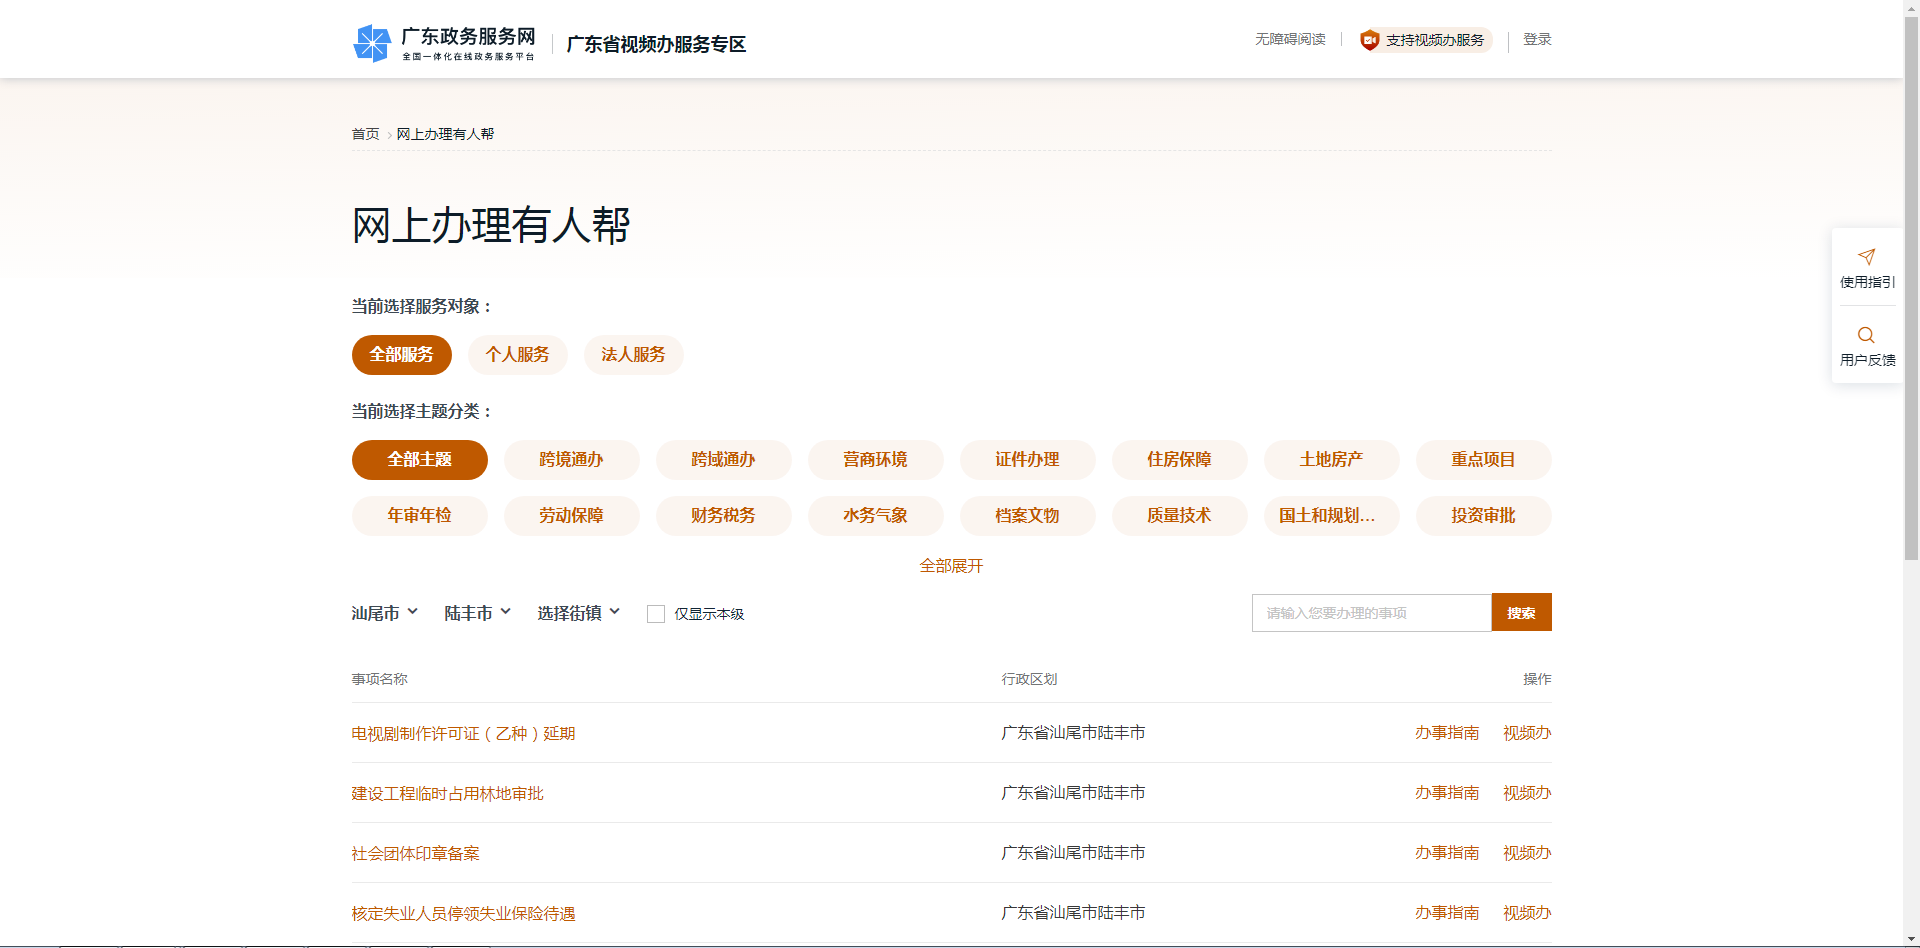Image resolution: width=1920 pixels, height=948 pixels.
Task: Expand the 陆丰市 district dropdown
Action: click(x=477, y=612)
